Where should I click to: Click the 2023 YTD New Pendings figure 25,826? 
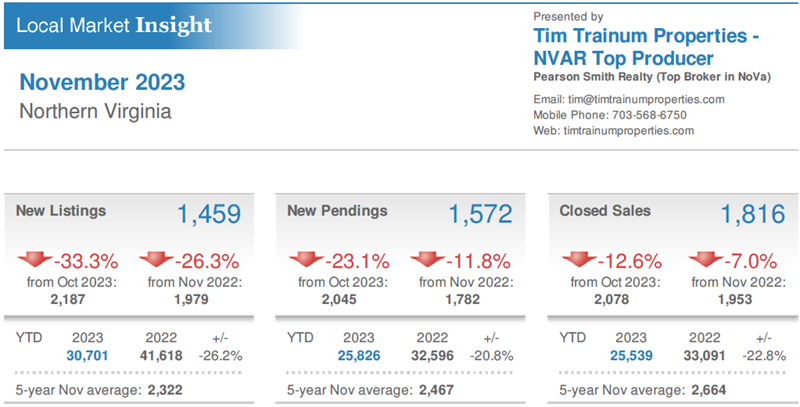click(359, 355)
